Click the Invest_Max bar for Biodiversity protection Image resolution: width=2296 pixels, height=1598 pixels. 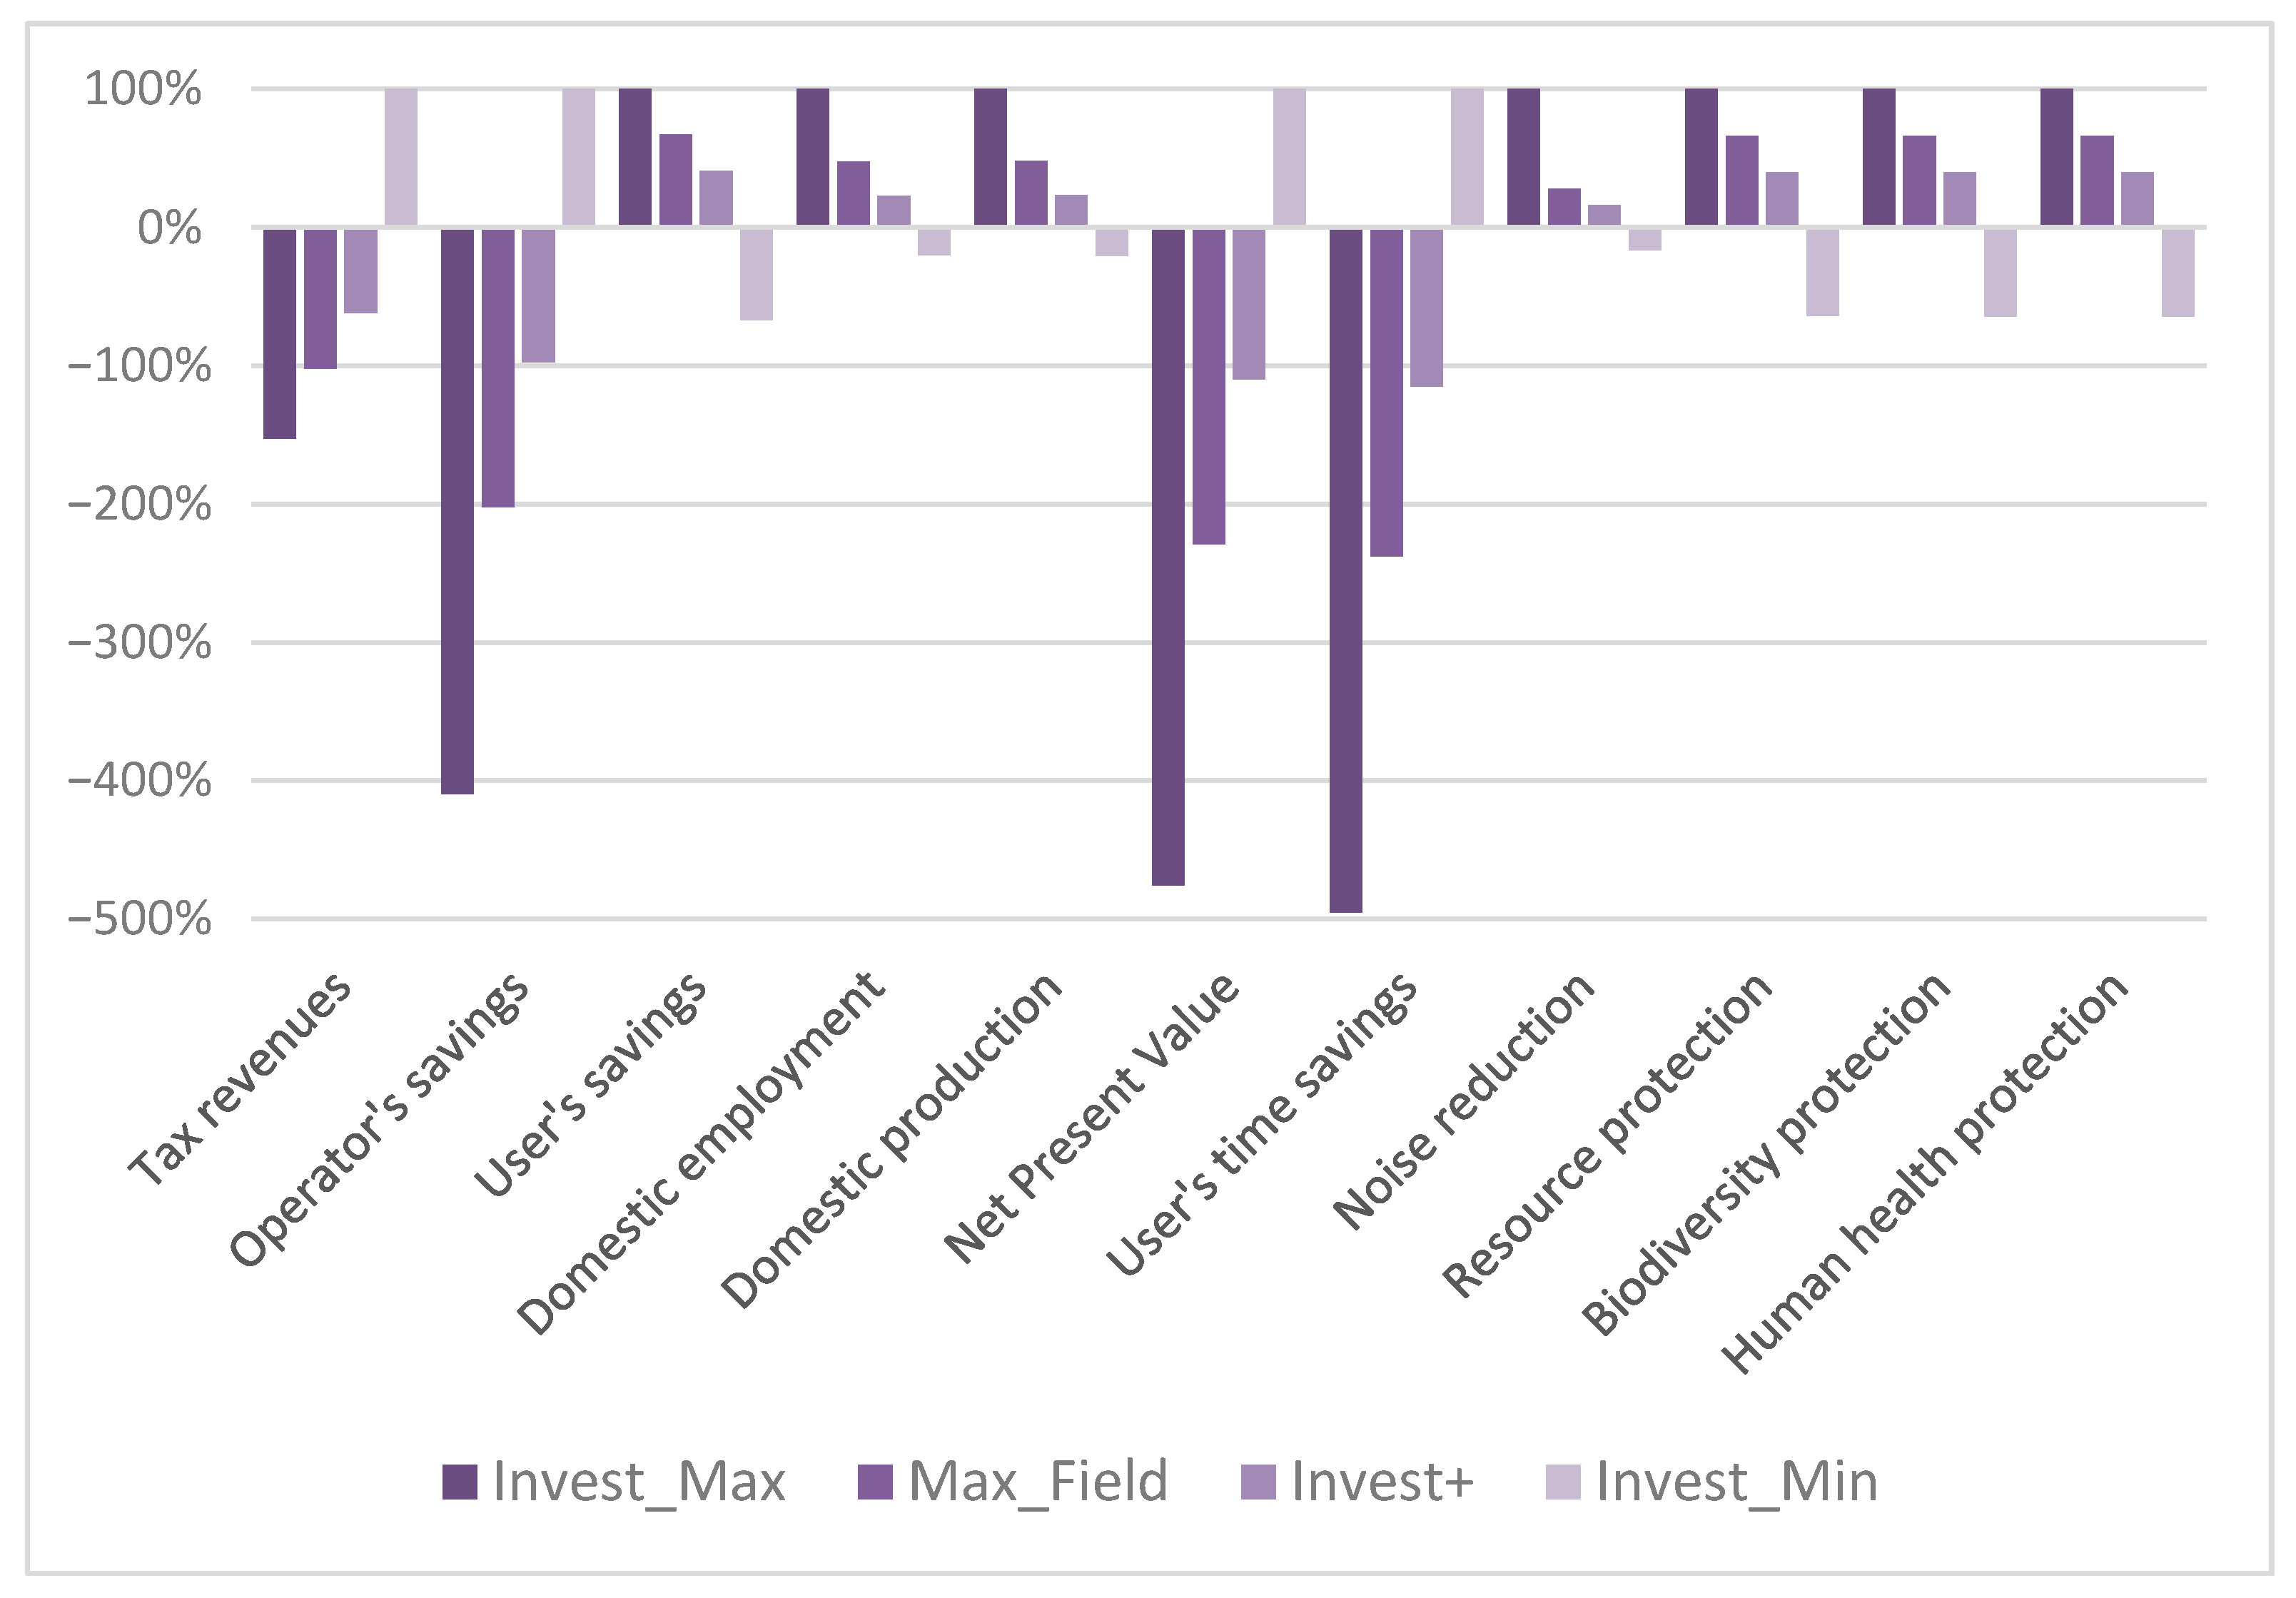coord(1879,157)
